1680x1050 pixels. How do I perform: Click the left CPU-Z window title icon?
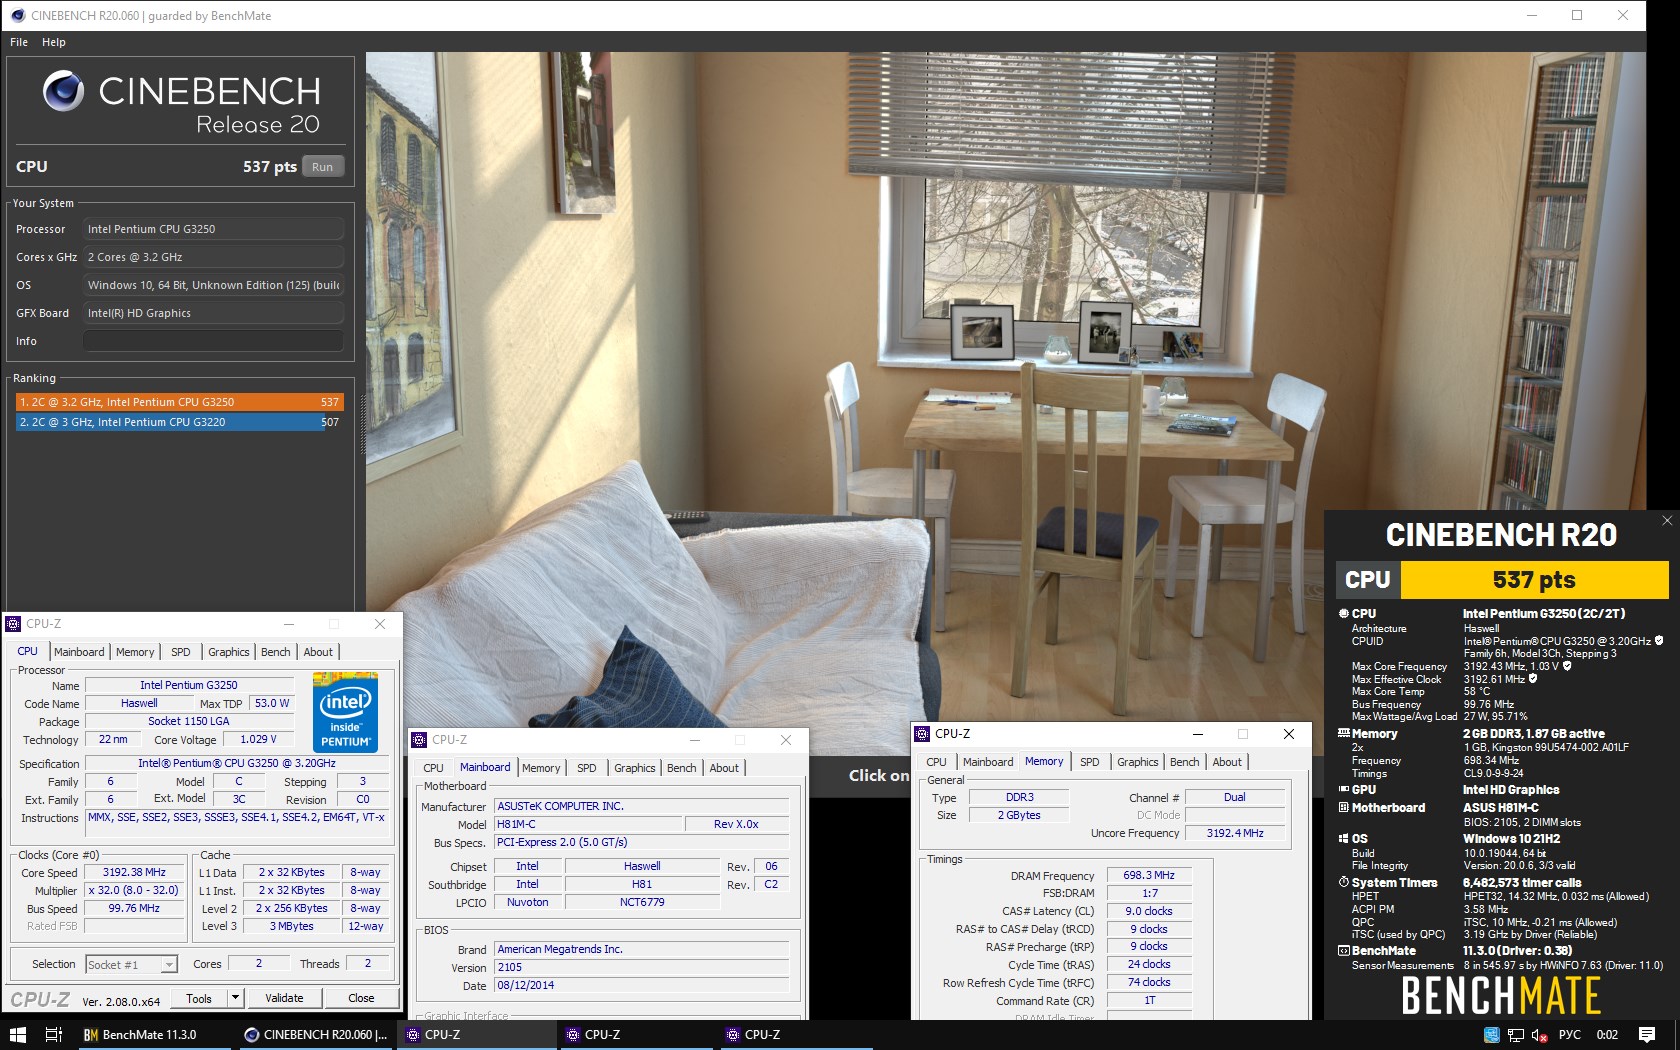point(14,624)
